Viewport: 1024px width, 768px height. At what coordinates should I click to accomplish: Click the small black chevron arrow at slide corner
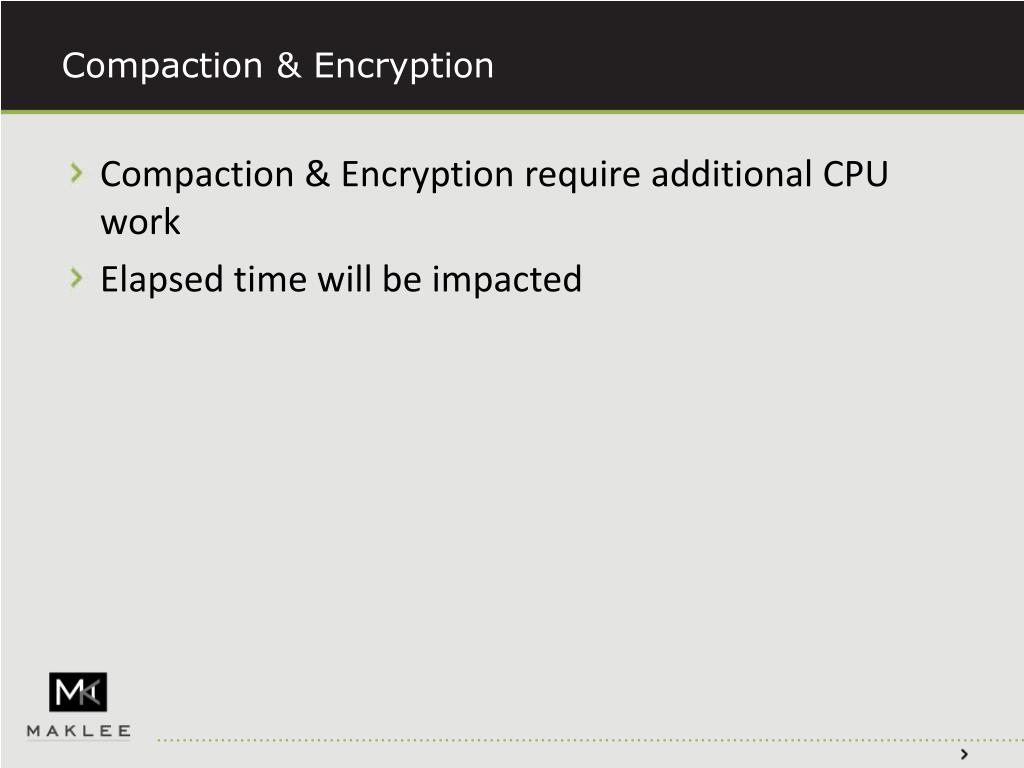[964, 754]
